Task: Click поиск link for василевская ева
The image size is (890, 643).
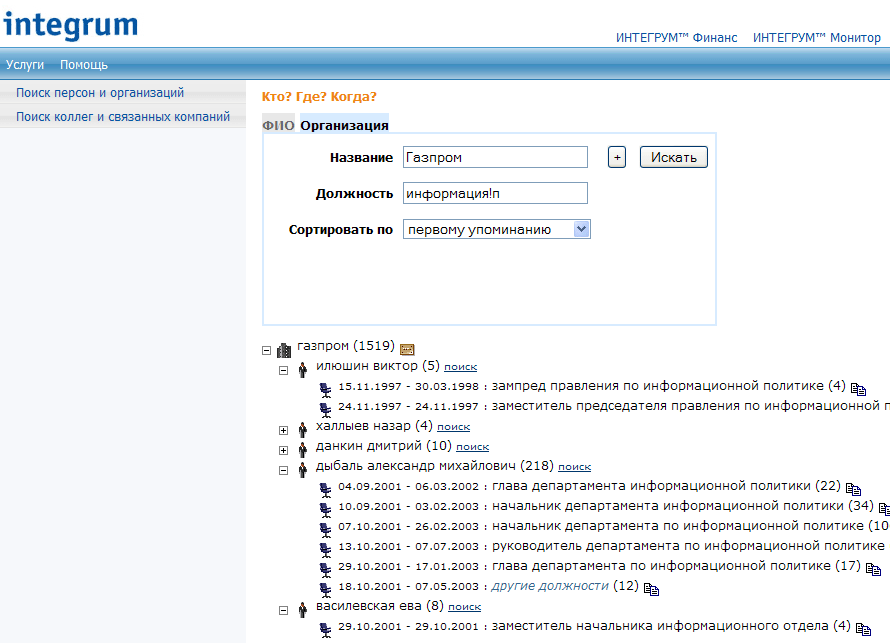Action: [464, 607]
